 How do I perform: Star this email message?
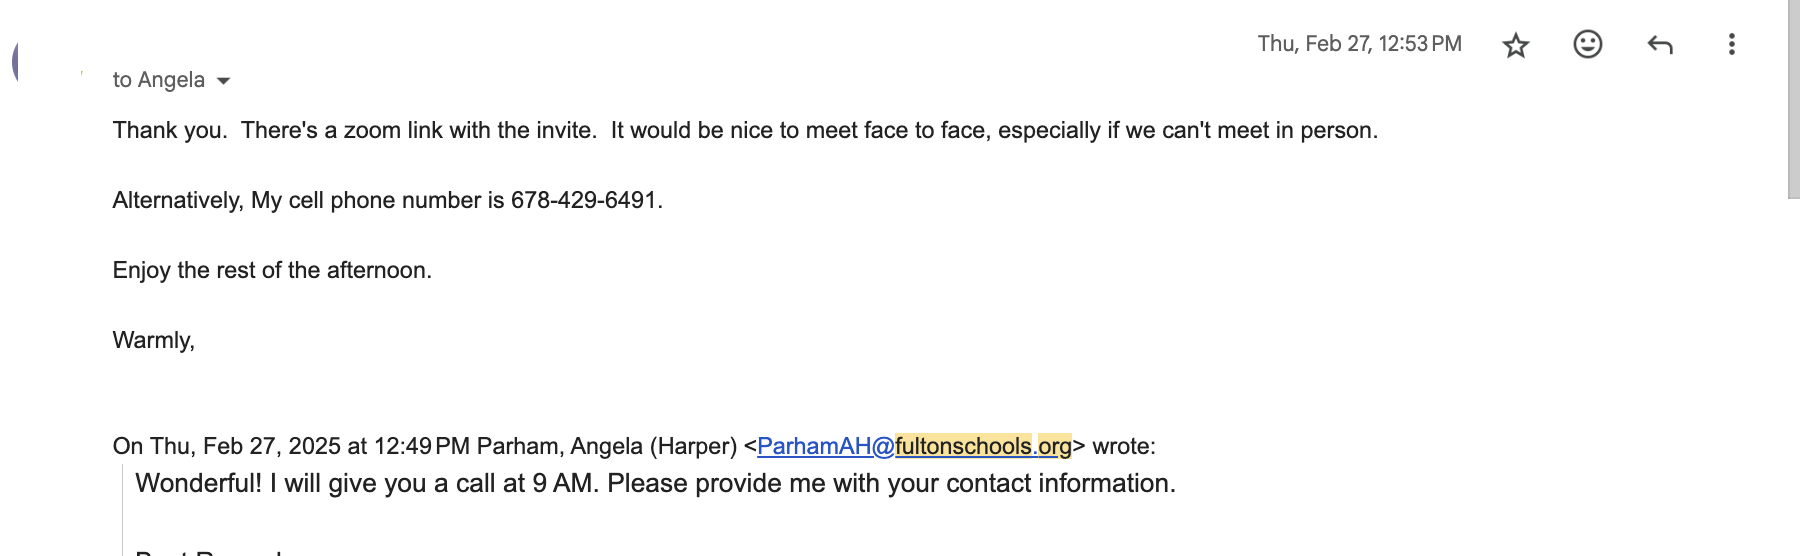point(1515,45)
